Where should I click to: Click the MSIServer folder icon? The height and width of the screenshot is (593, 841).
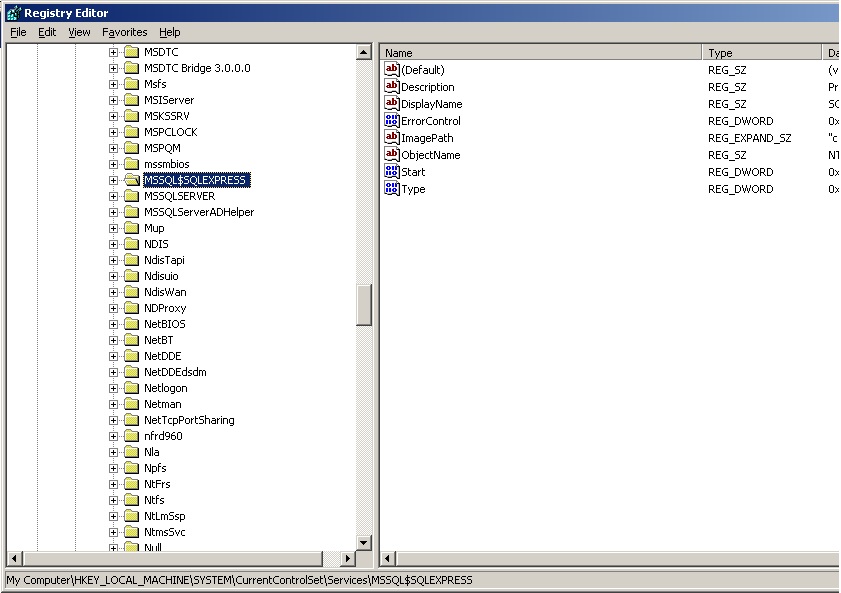coord(131,100)
